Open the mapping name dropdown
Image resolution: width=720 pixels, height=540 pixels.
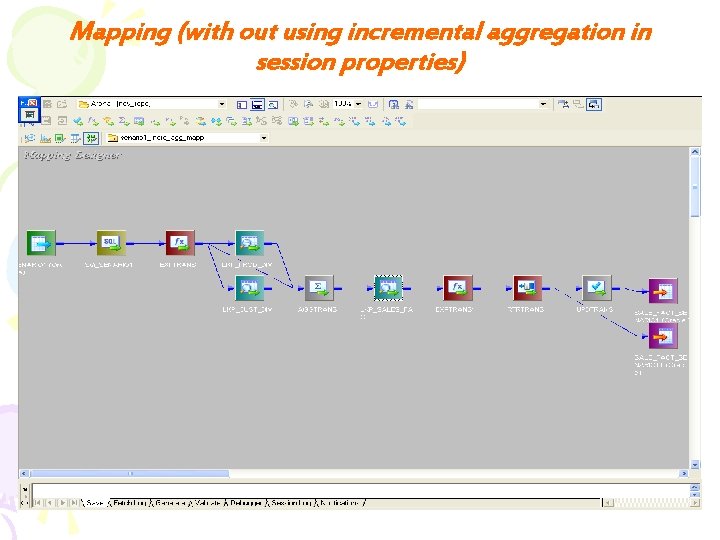264,138
